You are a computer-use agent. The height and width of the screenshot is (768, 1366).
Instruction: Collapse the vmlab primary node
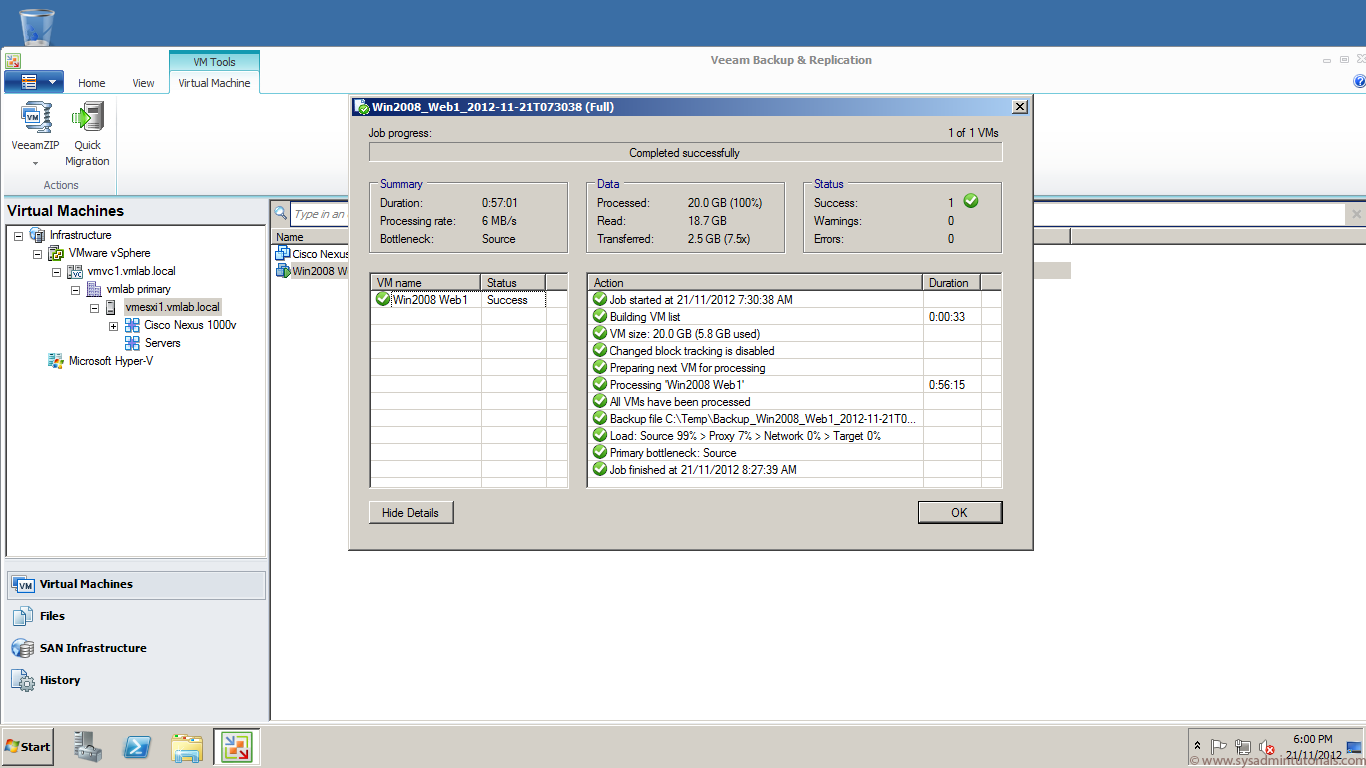point(75,289)
